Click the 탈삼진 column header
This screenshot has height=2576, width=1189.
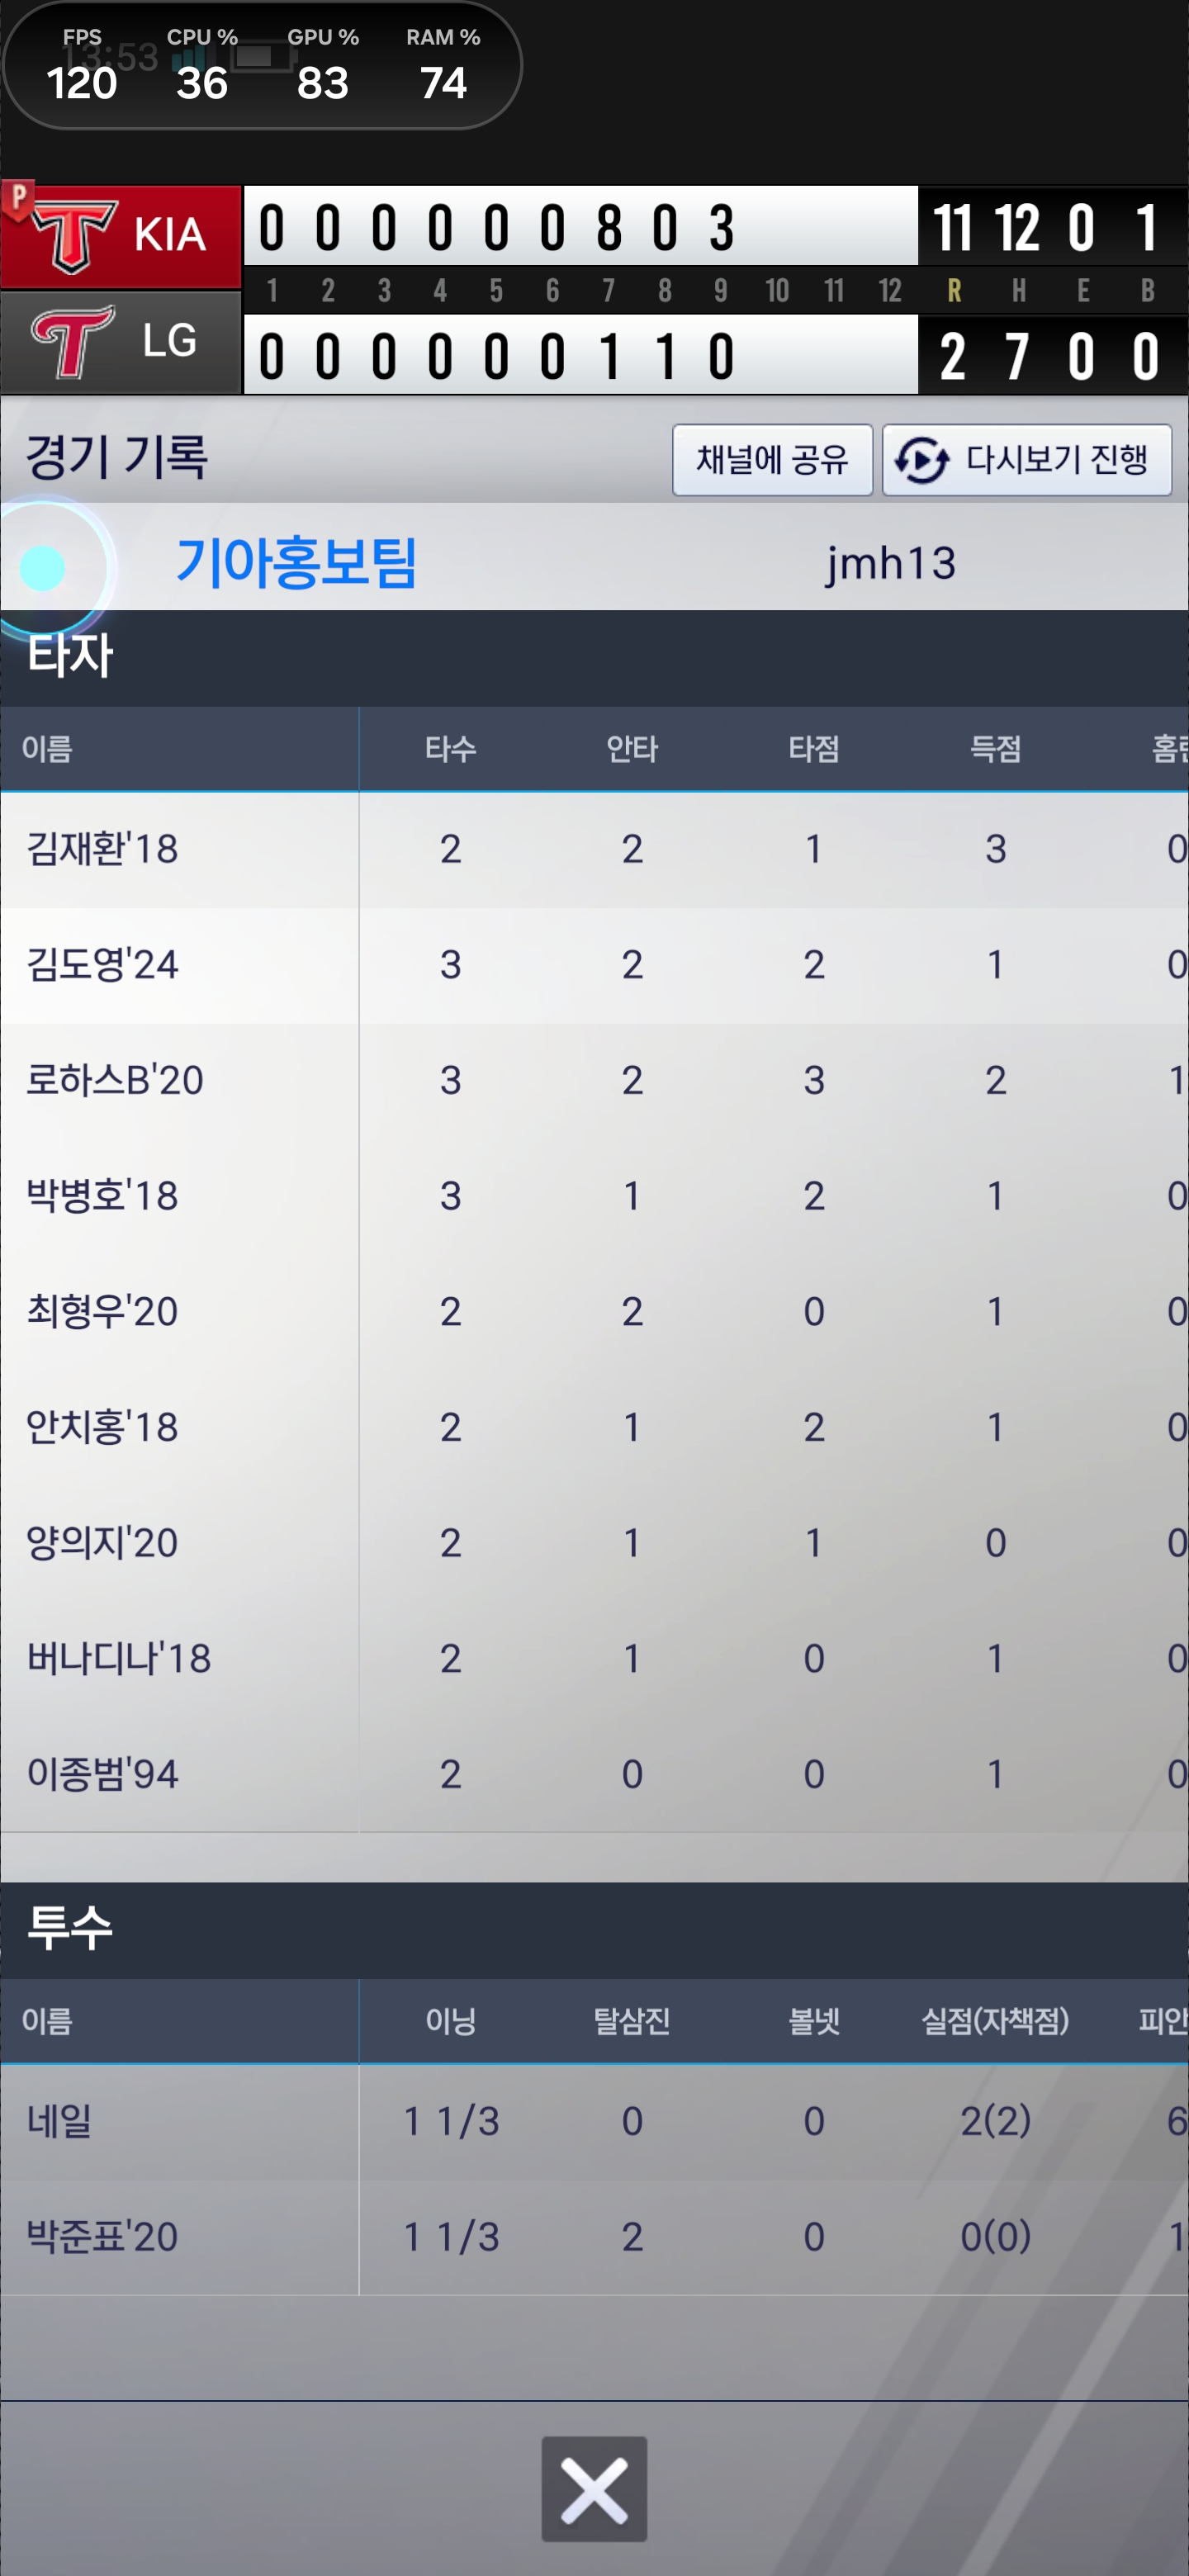pyautogui.click(x=632, y=2021)
